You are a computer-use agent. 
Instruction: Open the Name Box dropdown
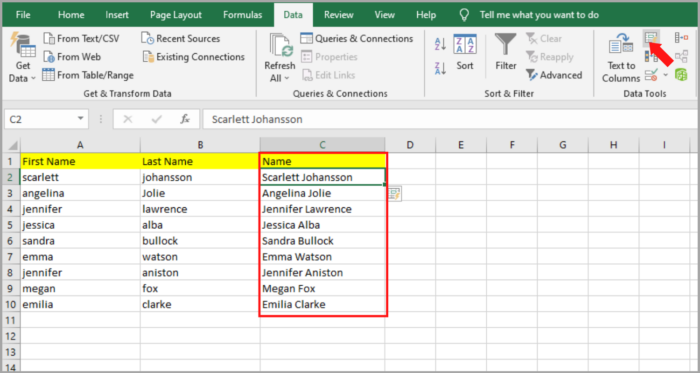click(x=81, y=119)
